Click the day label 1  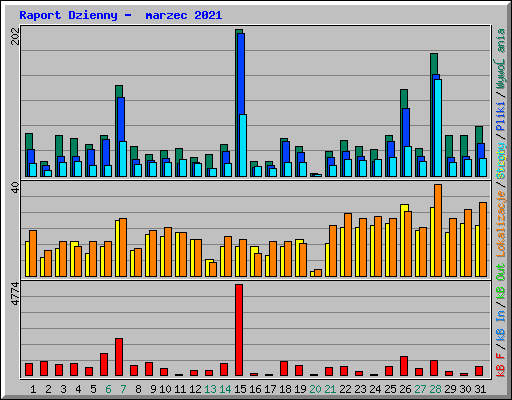pos(33,389)
